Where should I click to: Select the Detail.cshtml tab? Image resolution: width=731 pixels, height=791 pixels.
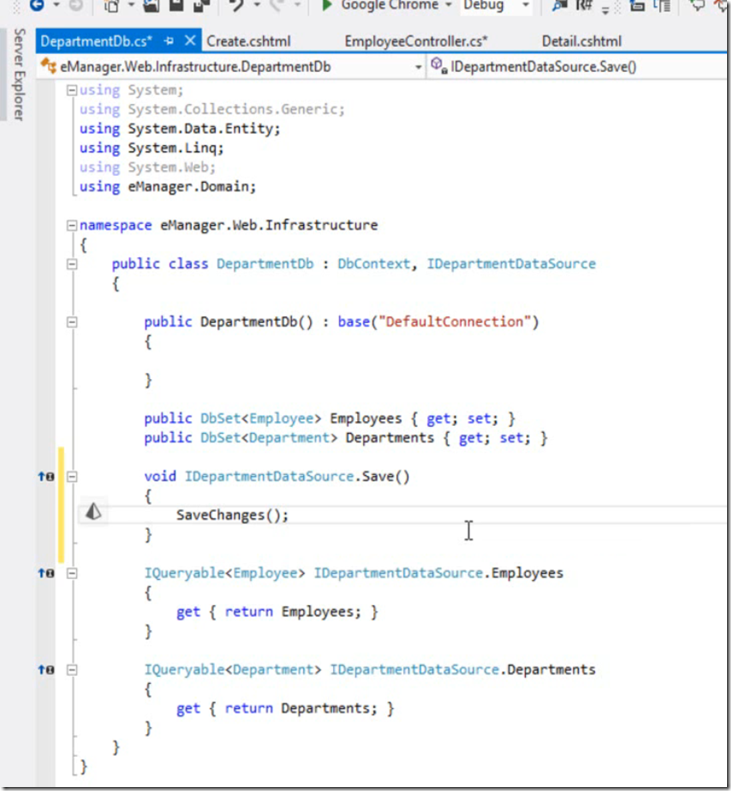[582, 41]
